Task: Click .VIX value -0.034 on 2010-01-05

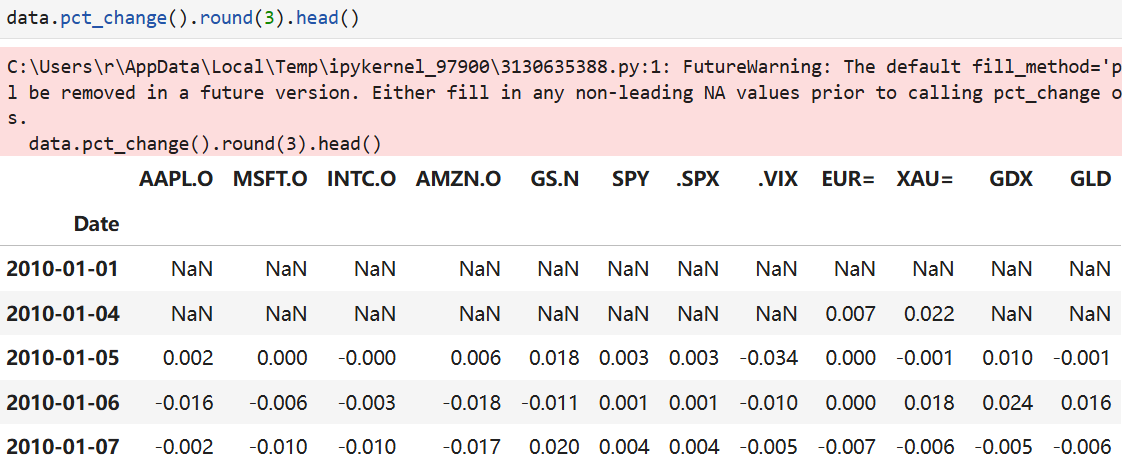Action: [768, 358]
